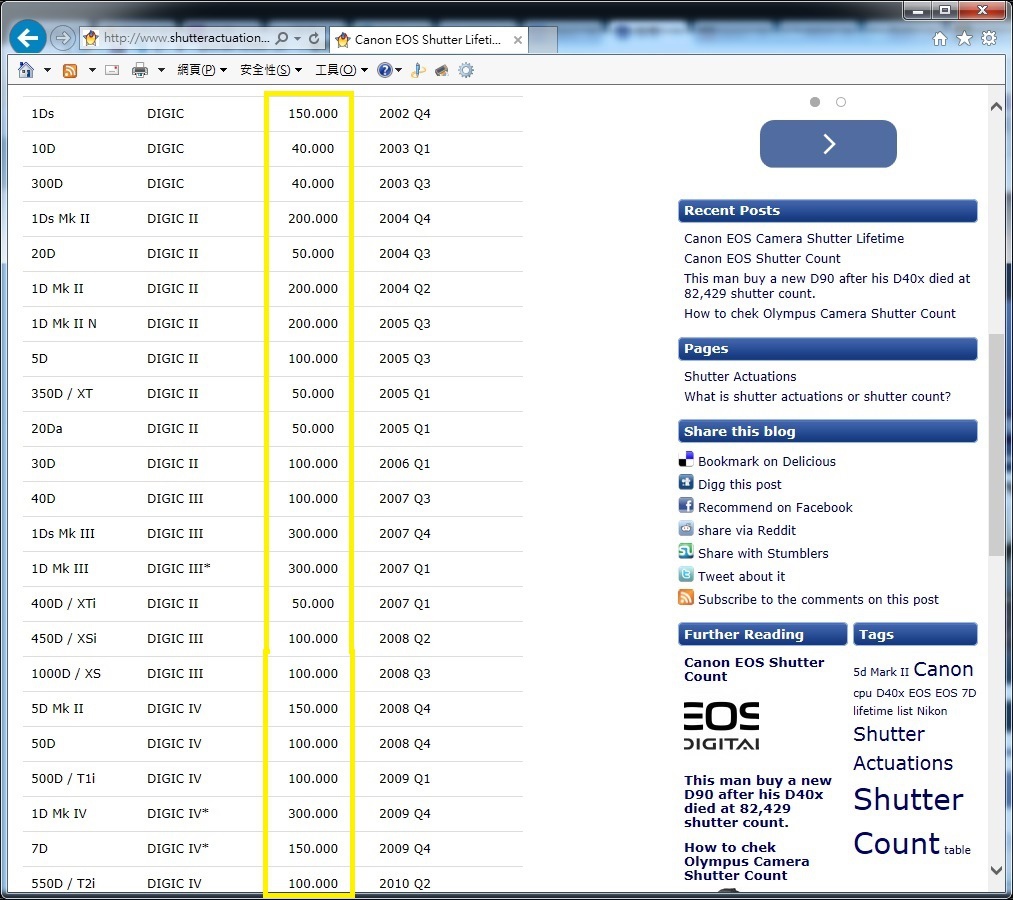Screen dimensions: 1013x900
Task: Expand the Print dropdown arrow
Action: pos(161,70)
